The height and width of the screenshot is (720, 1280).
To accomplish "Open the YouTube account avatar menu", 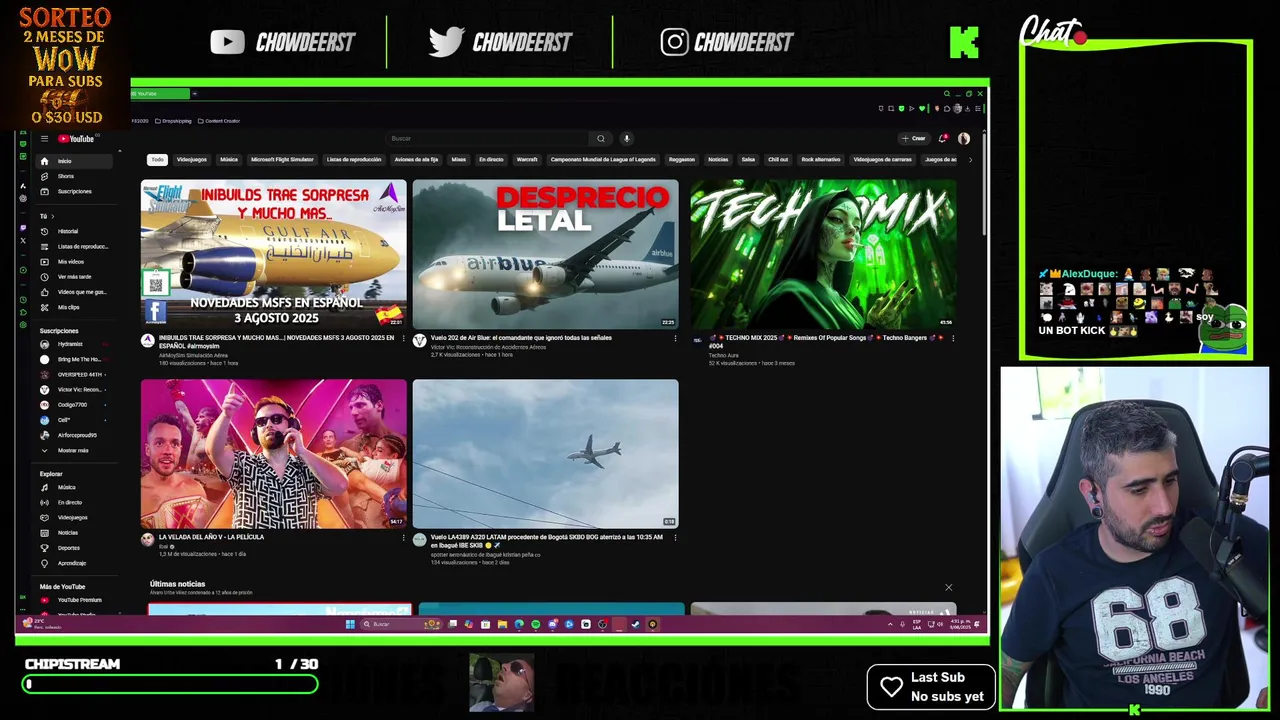I will click(x=964, y=139).
